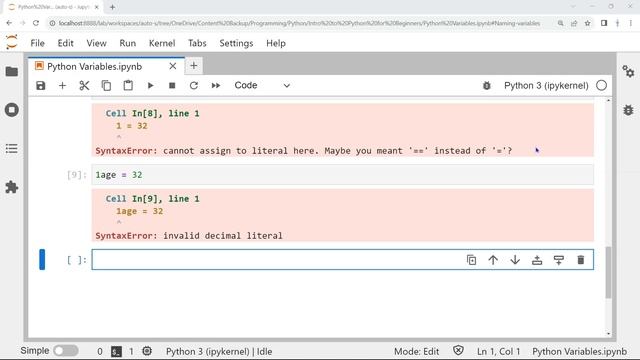The image size is (640, 360).
Task: Open the Tabs menu
Action: click(197, 43)
